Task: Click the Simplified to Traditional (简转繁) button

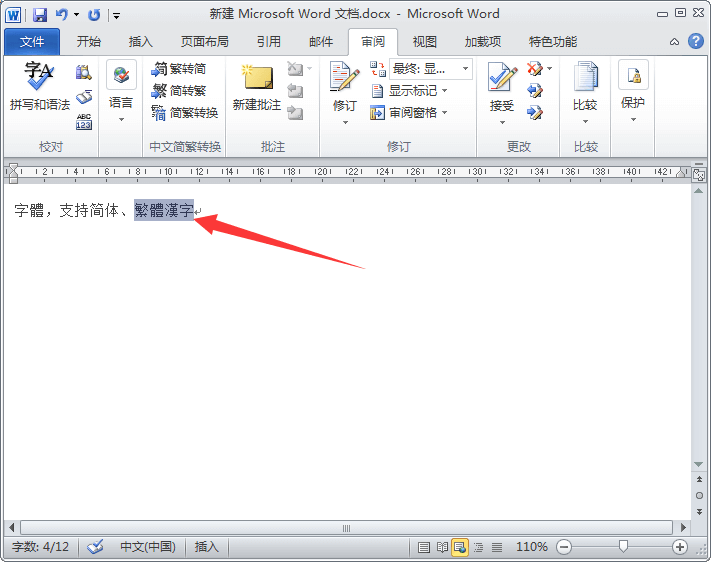Action: pyautogui.click(x=179, y=91)
